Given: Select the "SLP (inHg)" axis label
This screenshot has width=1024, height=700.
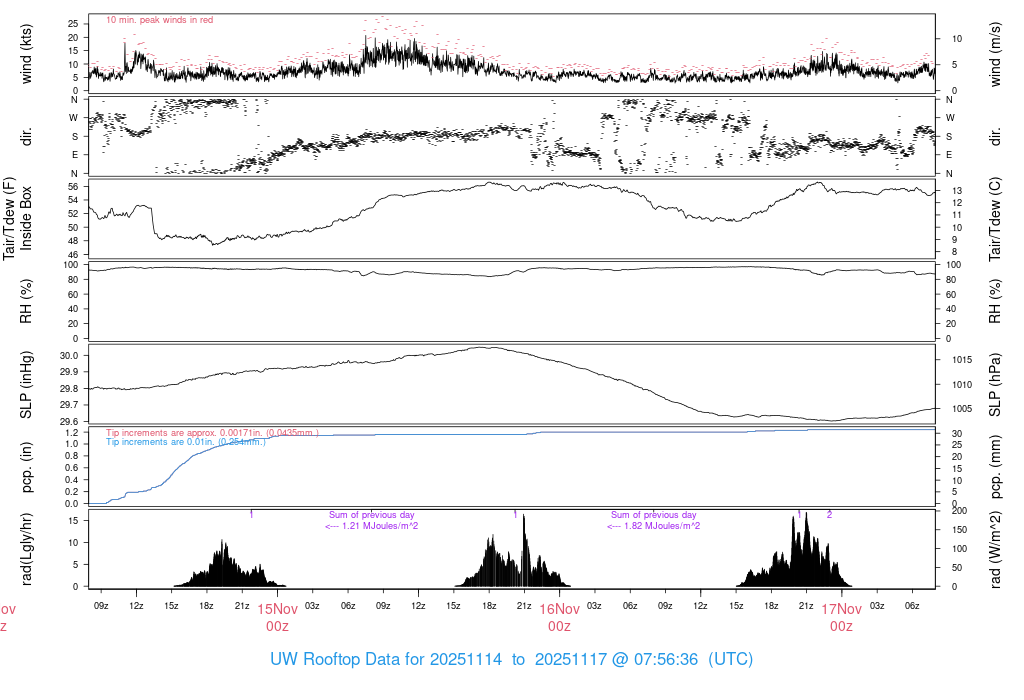Looking at the screenshot, I should click(26, 385).
